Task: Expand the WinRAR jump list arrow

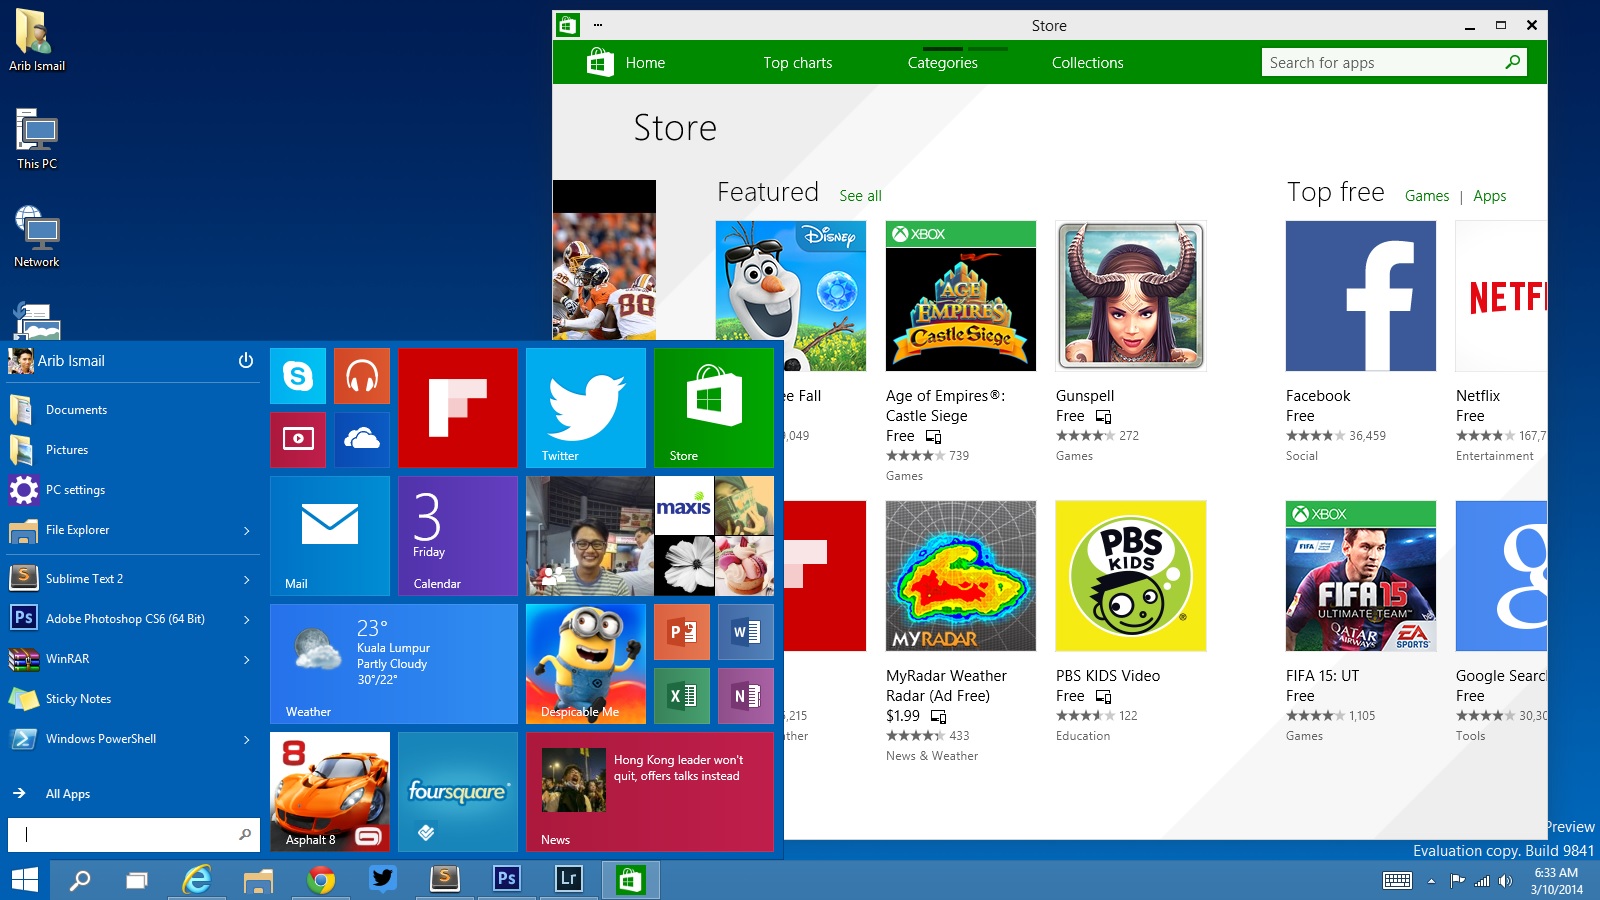Action: (247, 660)
